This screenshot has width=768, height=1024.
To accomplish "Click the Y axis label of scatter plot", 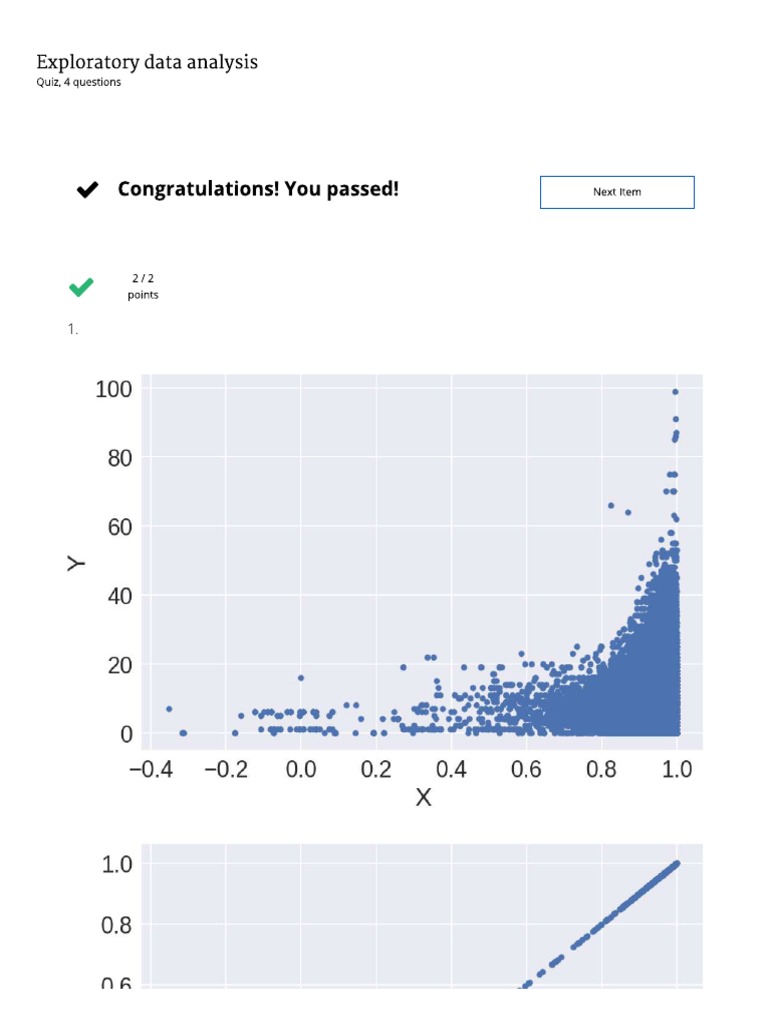I will point(77,563).
